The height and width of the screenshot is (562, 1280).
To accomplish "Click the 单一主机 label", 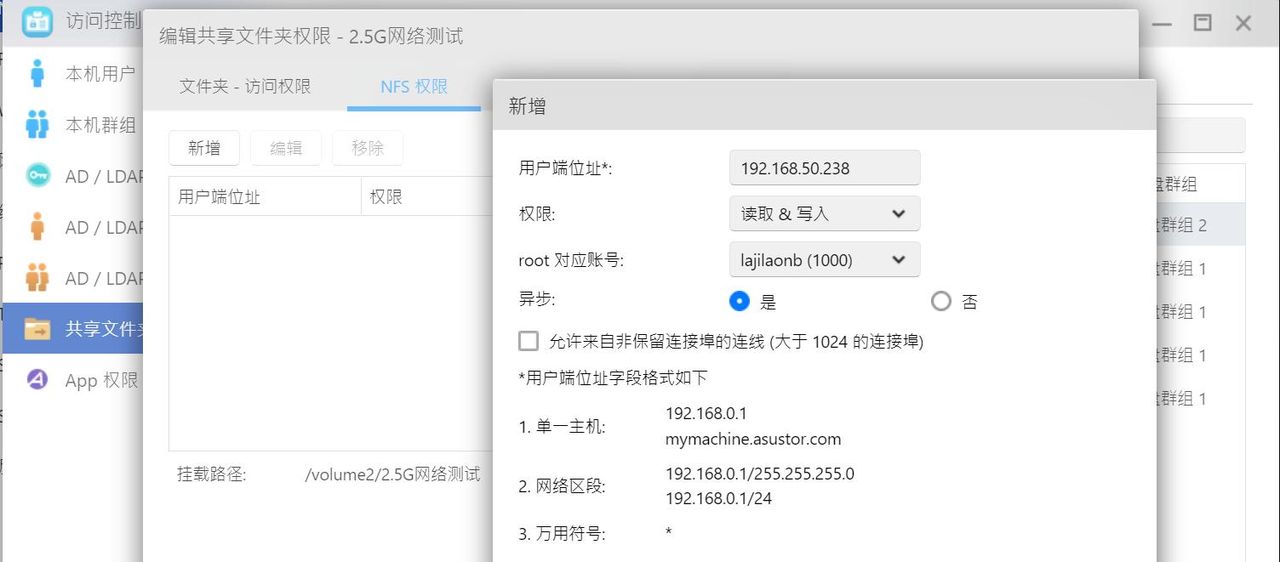I will tap(562, 427).
